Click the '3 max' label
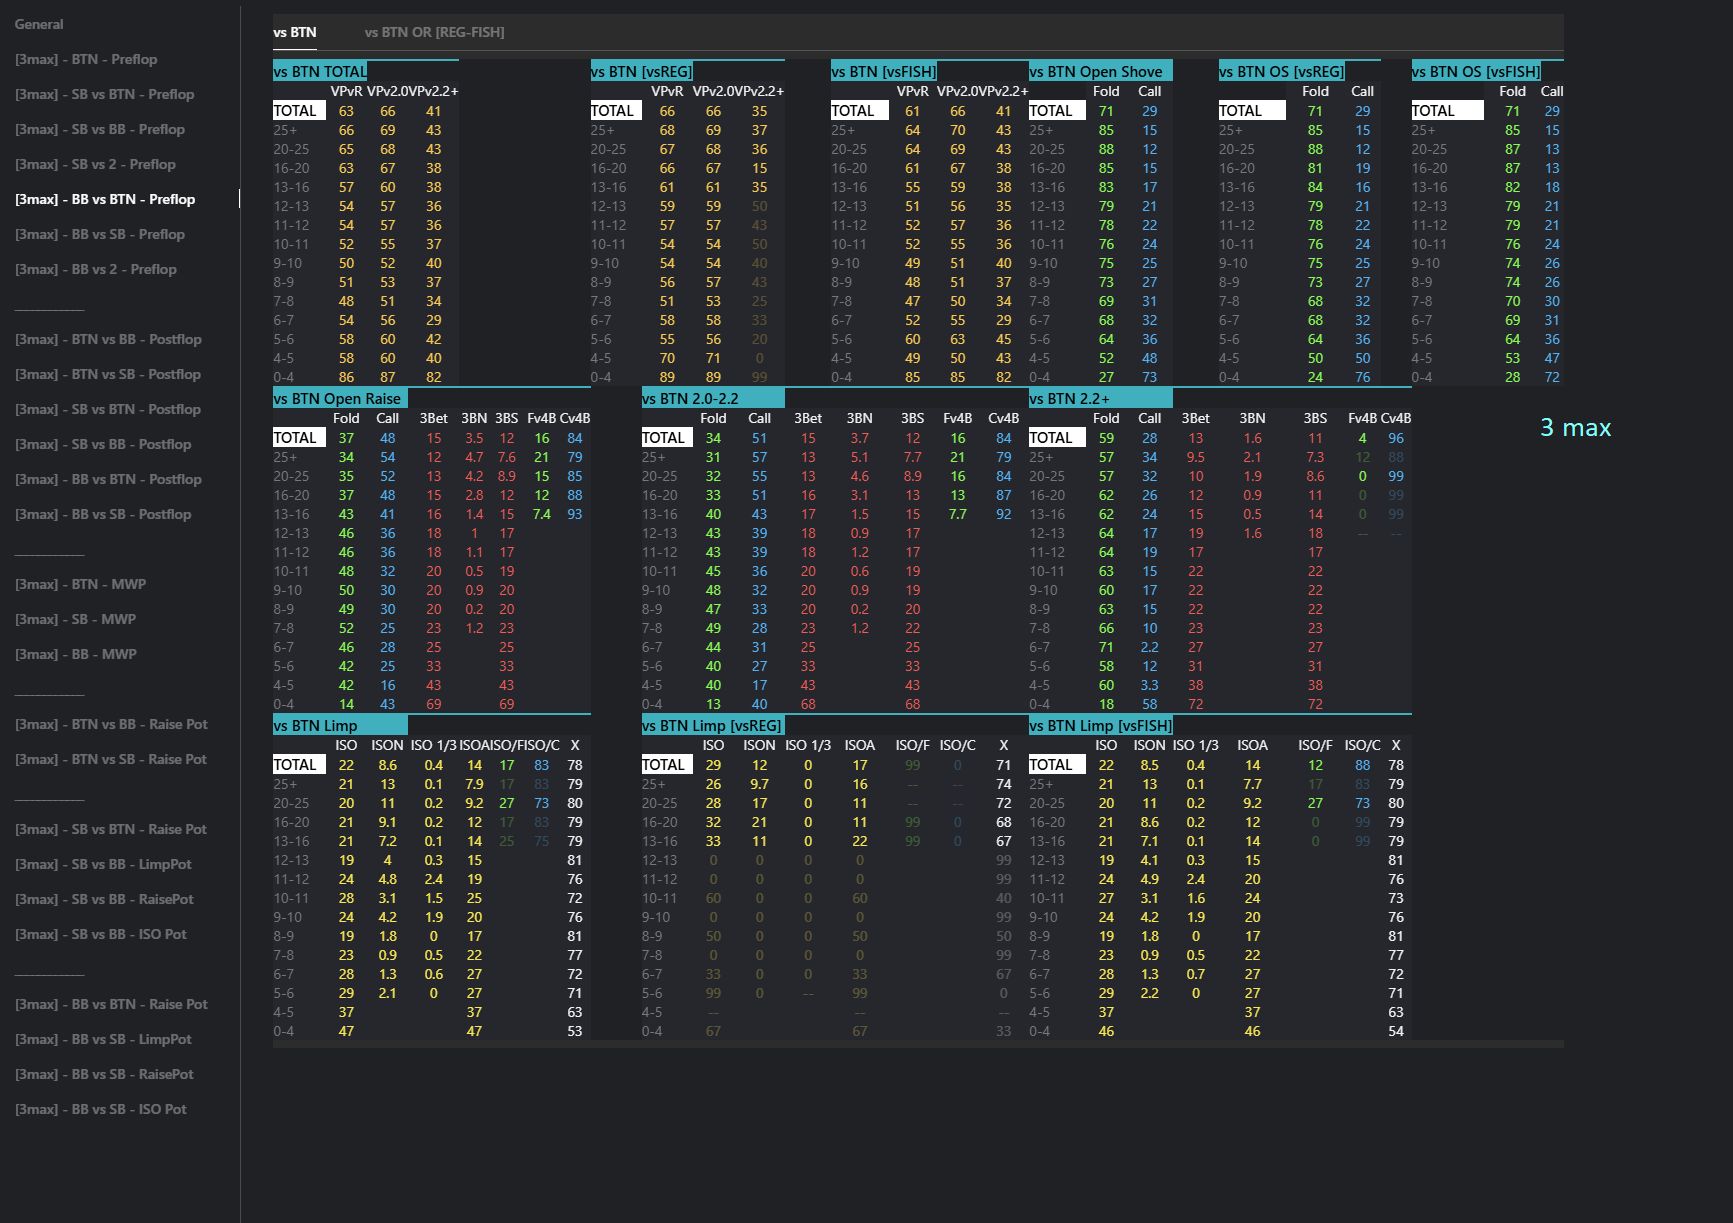Screen dimensions: 1733x1223 click(1575, 428)
